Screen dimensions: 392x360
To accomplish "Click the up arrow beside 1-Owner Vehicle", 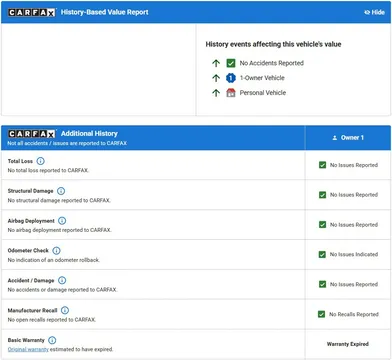I will [x=216, y=78].
